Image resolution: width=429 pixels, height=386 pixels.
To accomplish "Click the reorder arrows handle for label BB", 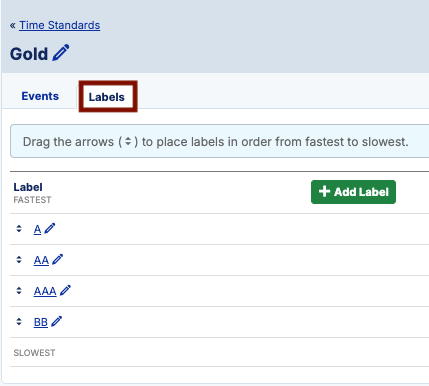I will point(19,322).
